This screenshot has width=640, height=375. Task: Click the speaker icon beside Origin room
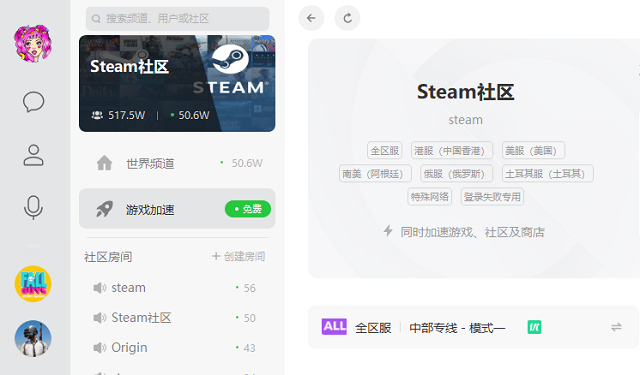click(100, 348)
